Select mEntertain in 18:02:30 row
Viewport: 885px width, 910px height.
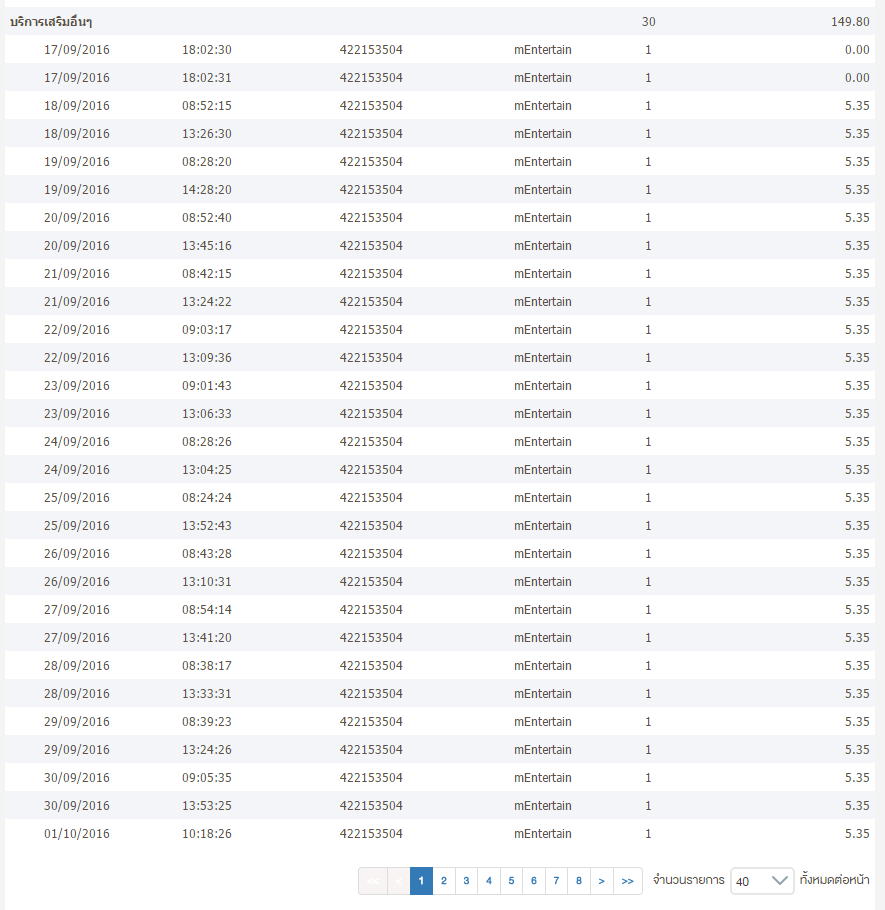[543, 50]
